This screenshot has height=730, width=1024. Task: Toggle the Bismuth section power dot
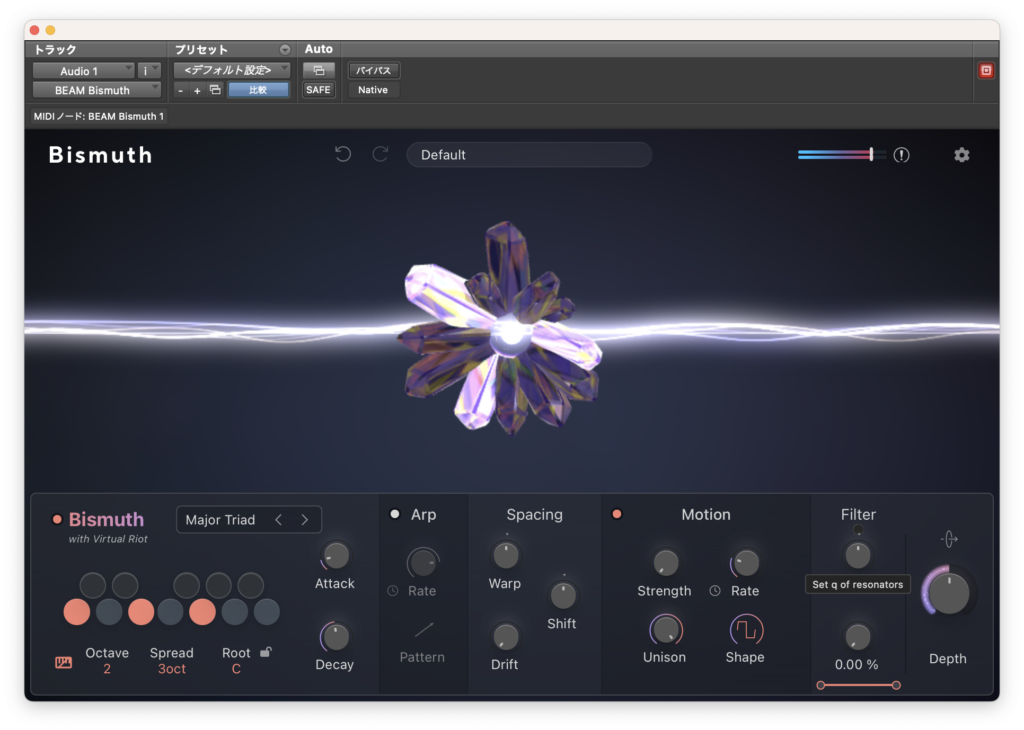tap(57, 519)
